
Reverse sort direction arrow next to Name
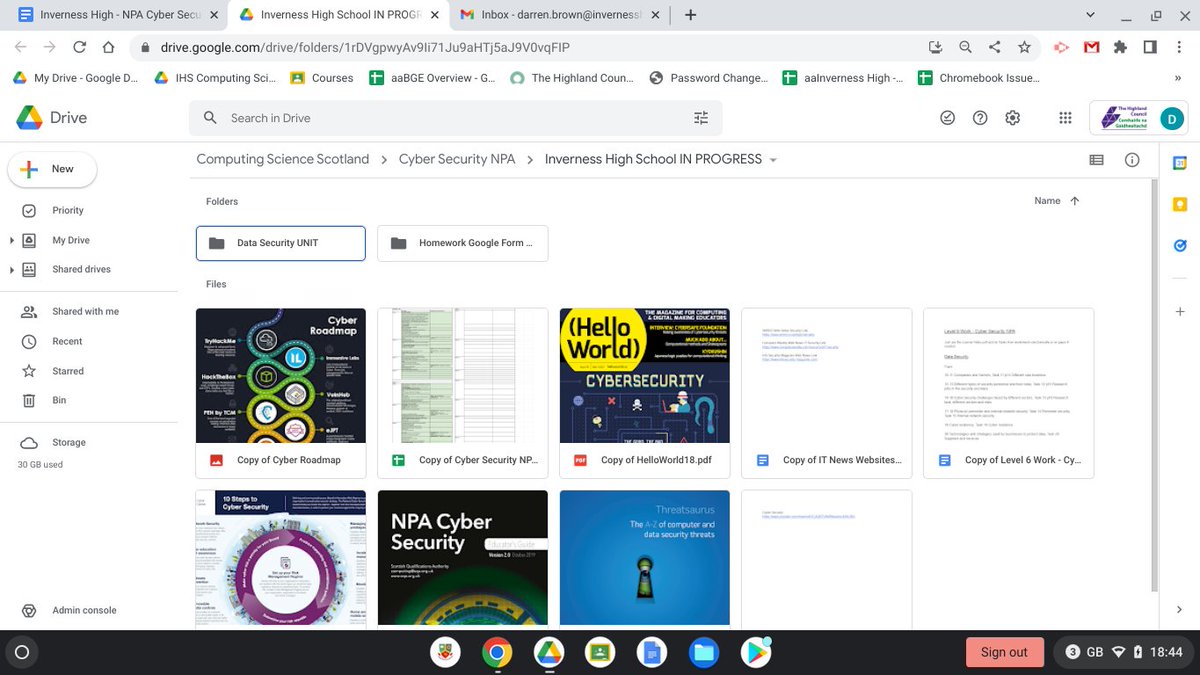point(1075,201)
